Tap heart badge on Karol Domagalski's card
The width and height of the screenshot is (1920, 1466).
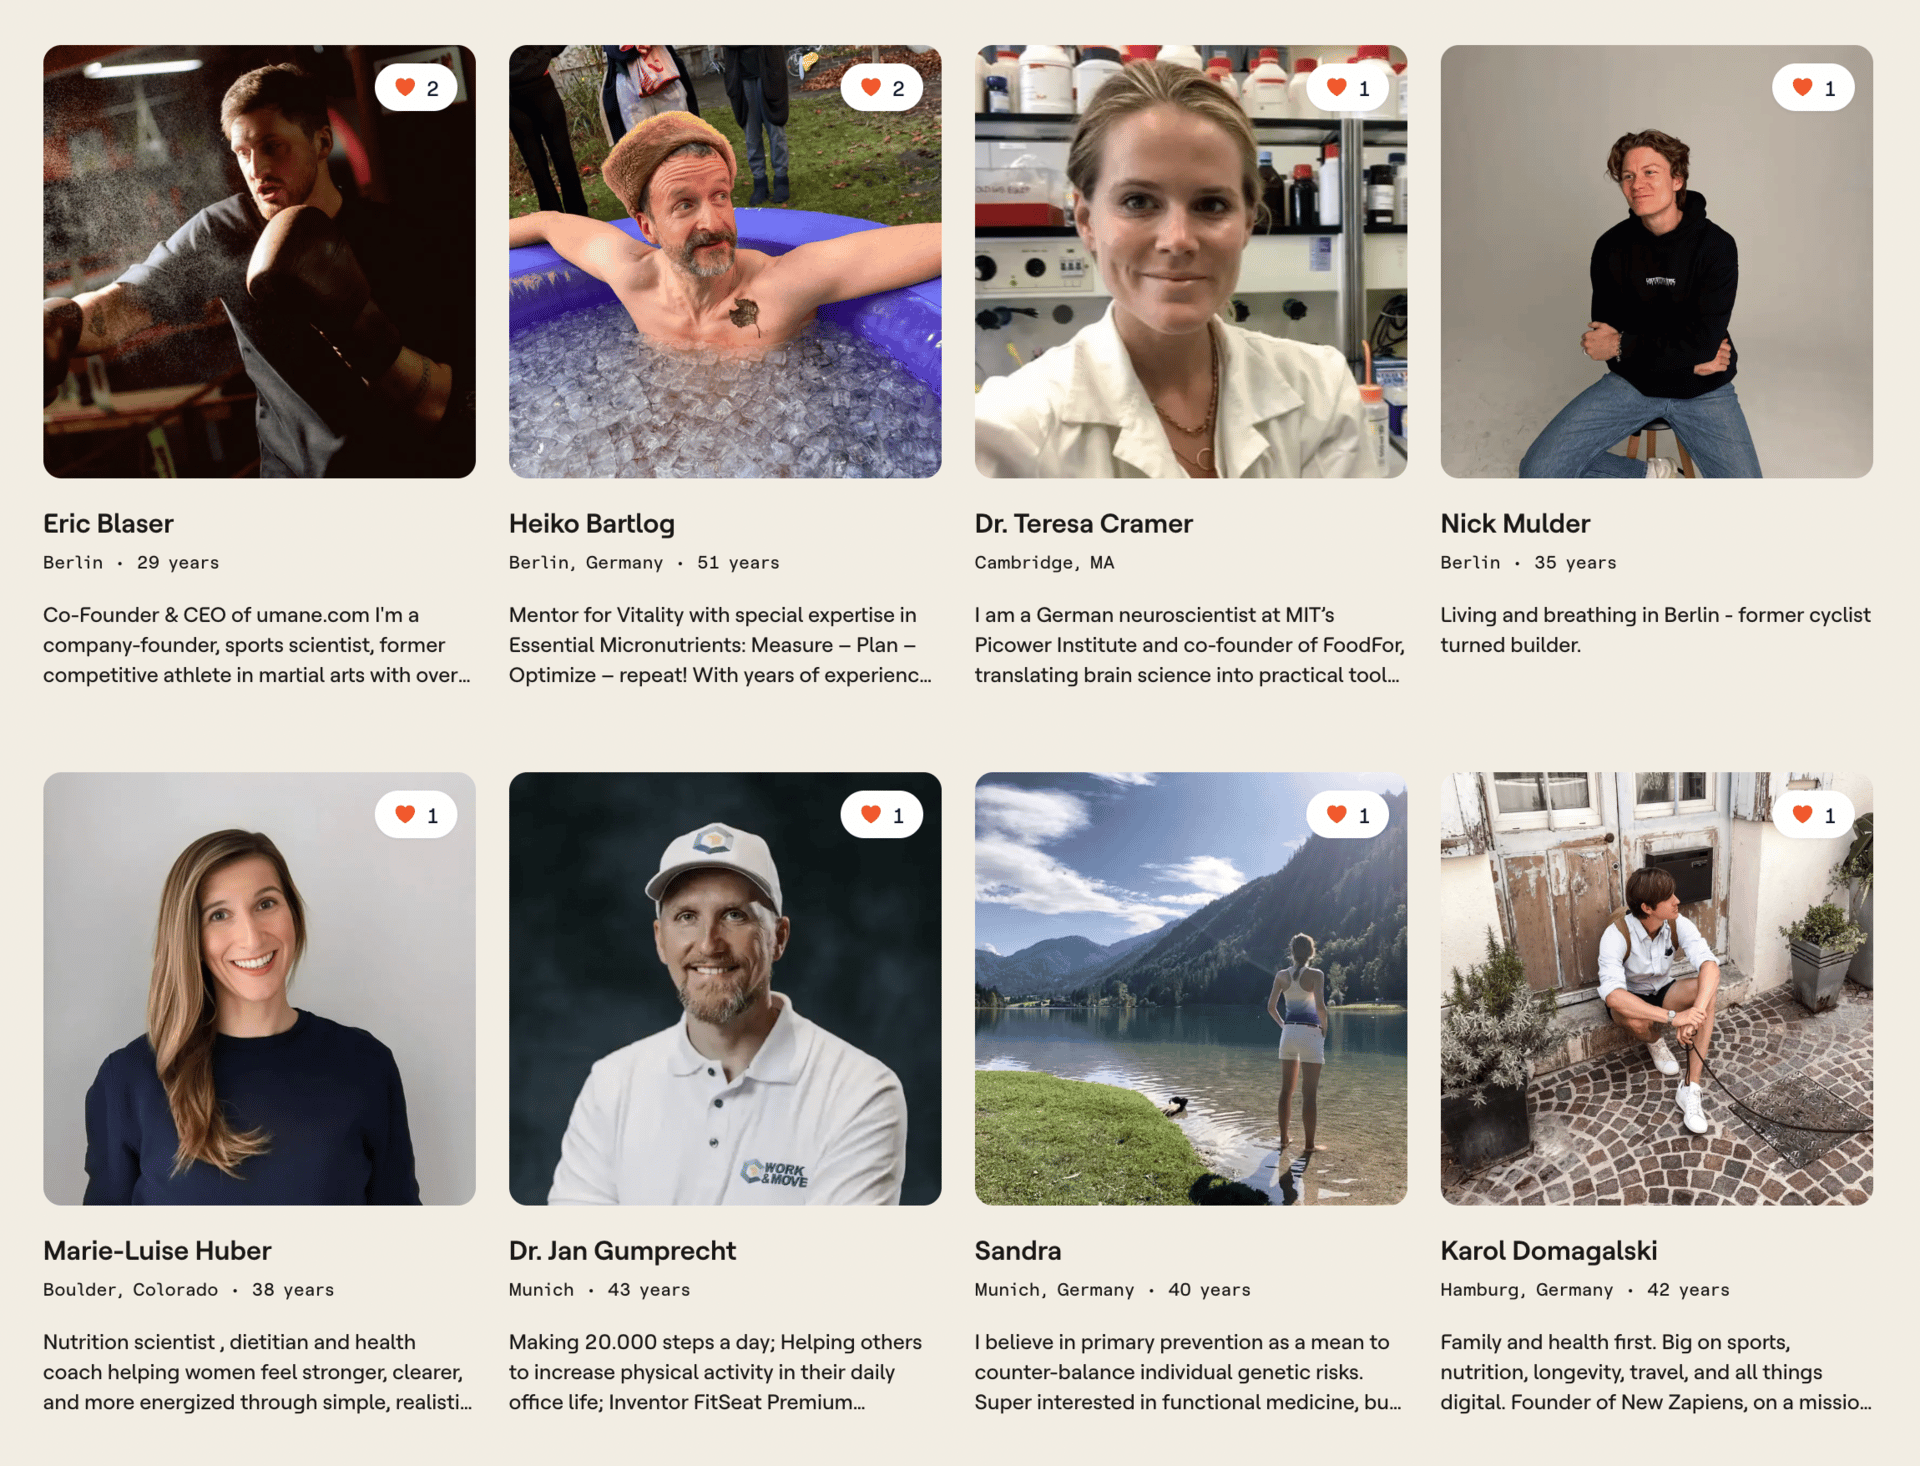(1814, 815)
